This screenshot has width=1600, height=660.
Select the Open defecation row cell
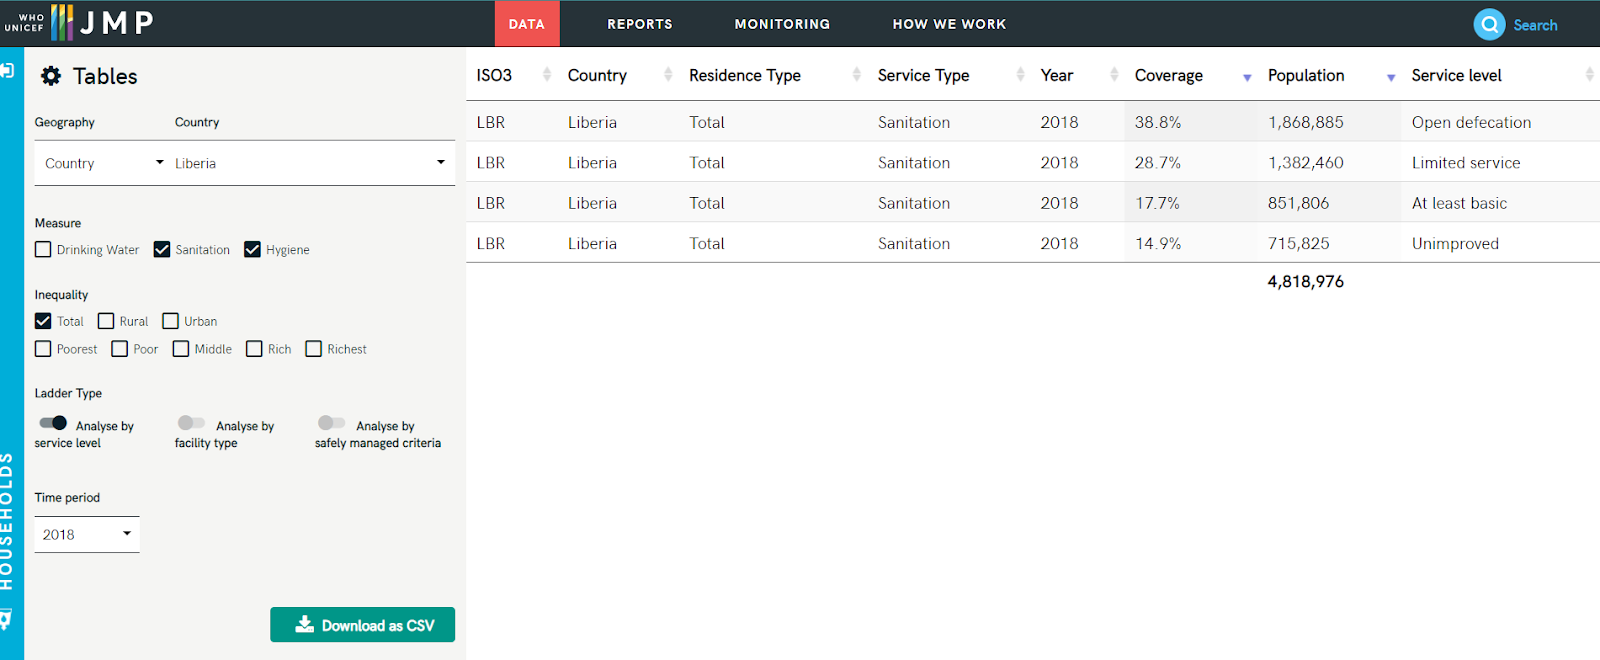click(x=1471, y=122)
